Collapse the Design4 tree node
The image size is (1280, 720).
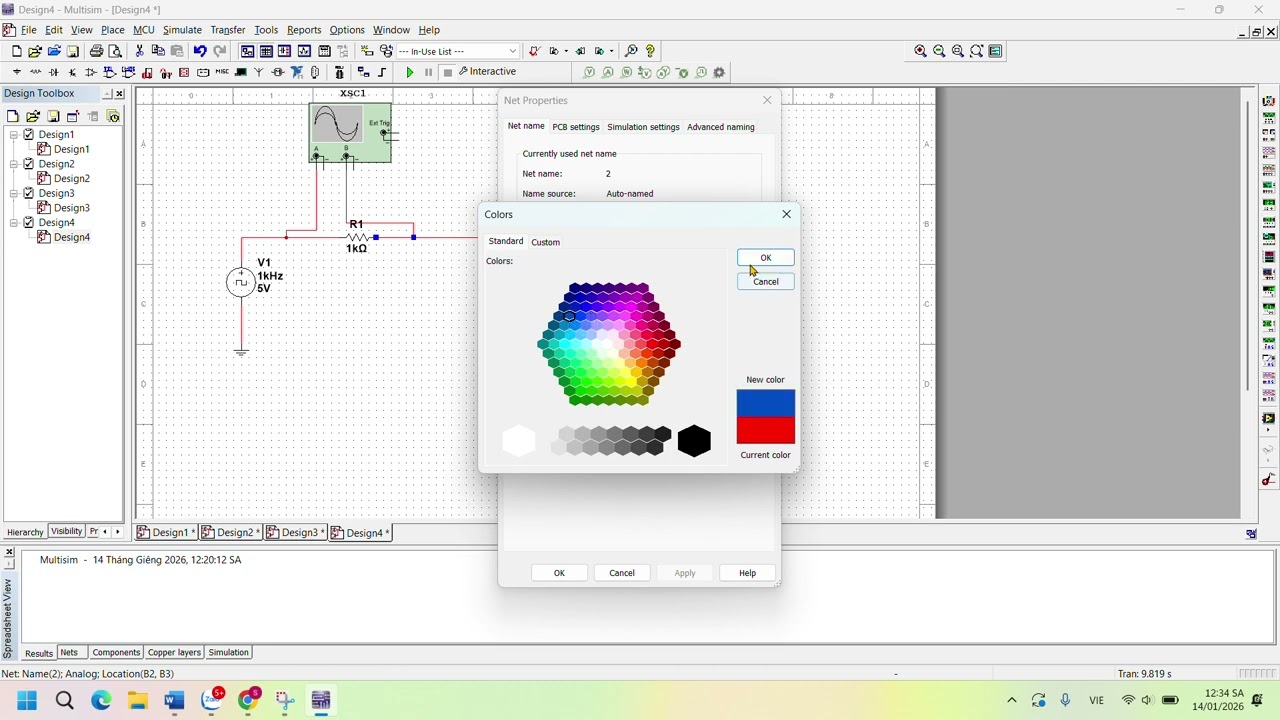click(14, 222)
